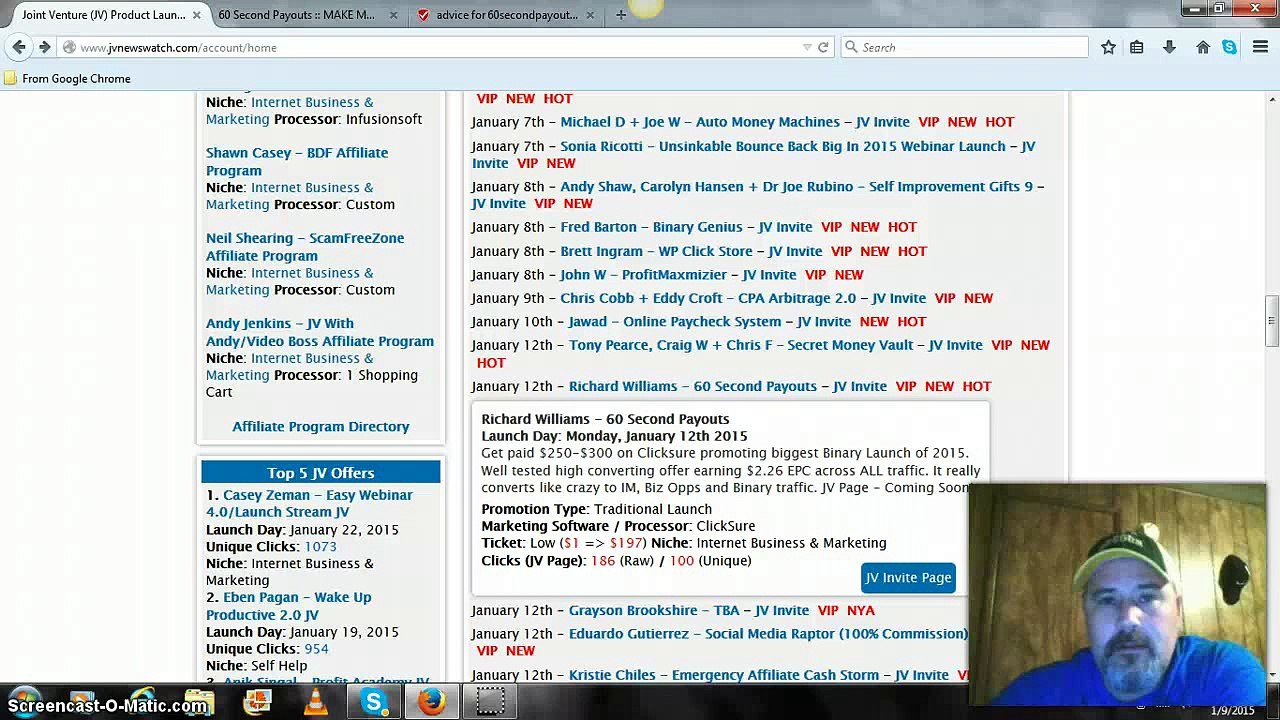Screen dimensions: 1280x720
Task: Open Kristie Chiles Emergency Affiliate Cash Storm
Action: [x=724, y=675]
